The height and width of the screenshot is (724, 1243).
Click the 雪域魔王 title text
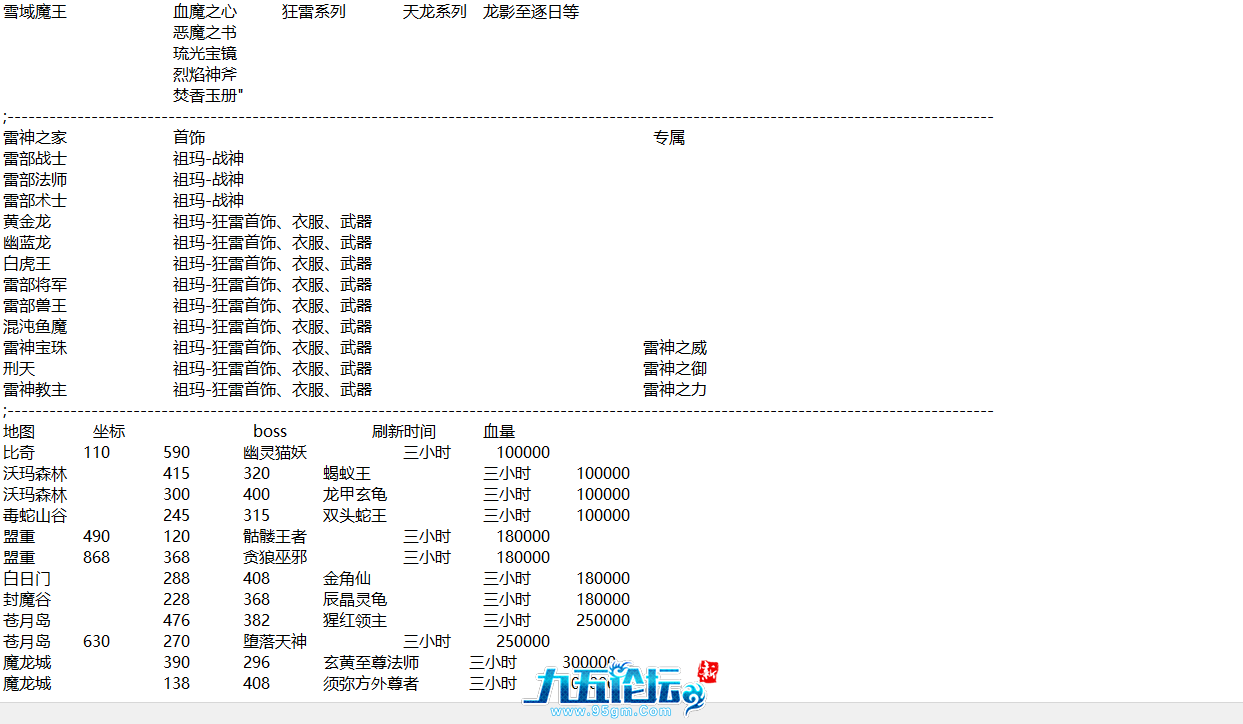[x=35, y=12]
